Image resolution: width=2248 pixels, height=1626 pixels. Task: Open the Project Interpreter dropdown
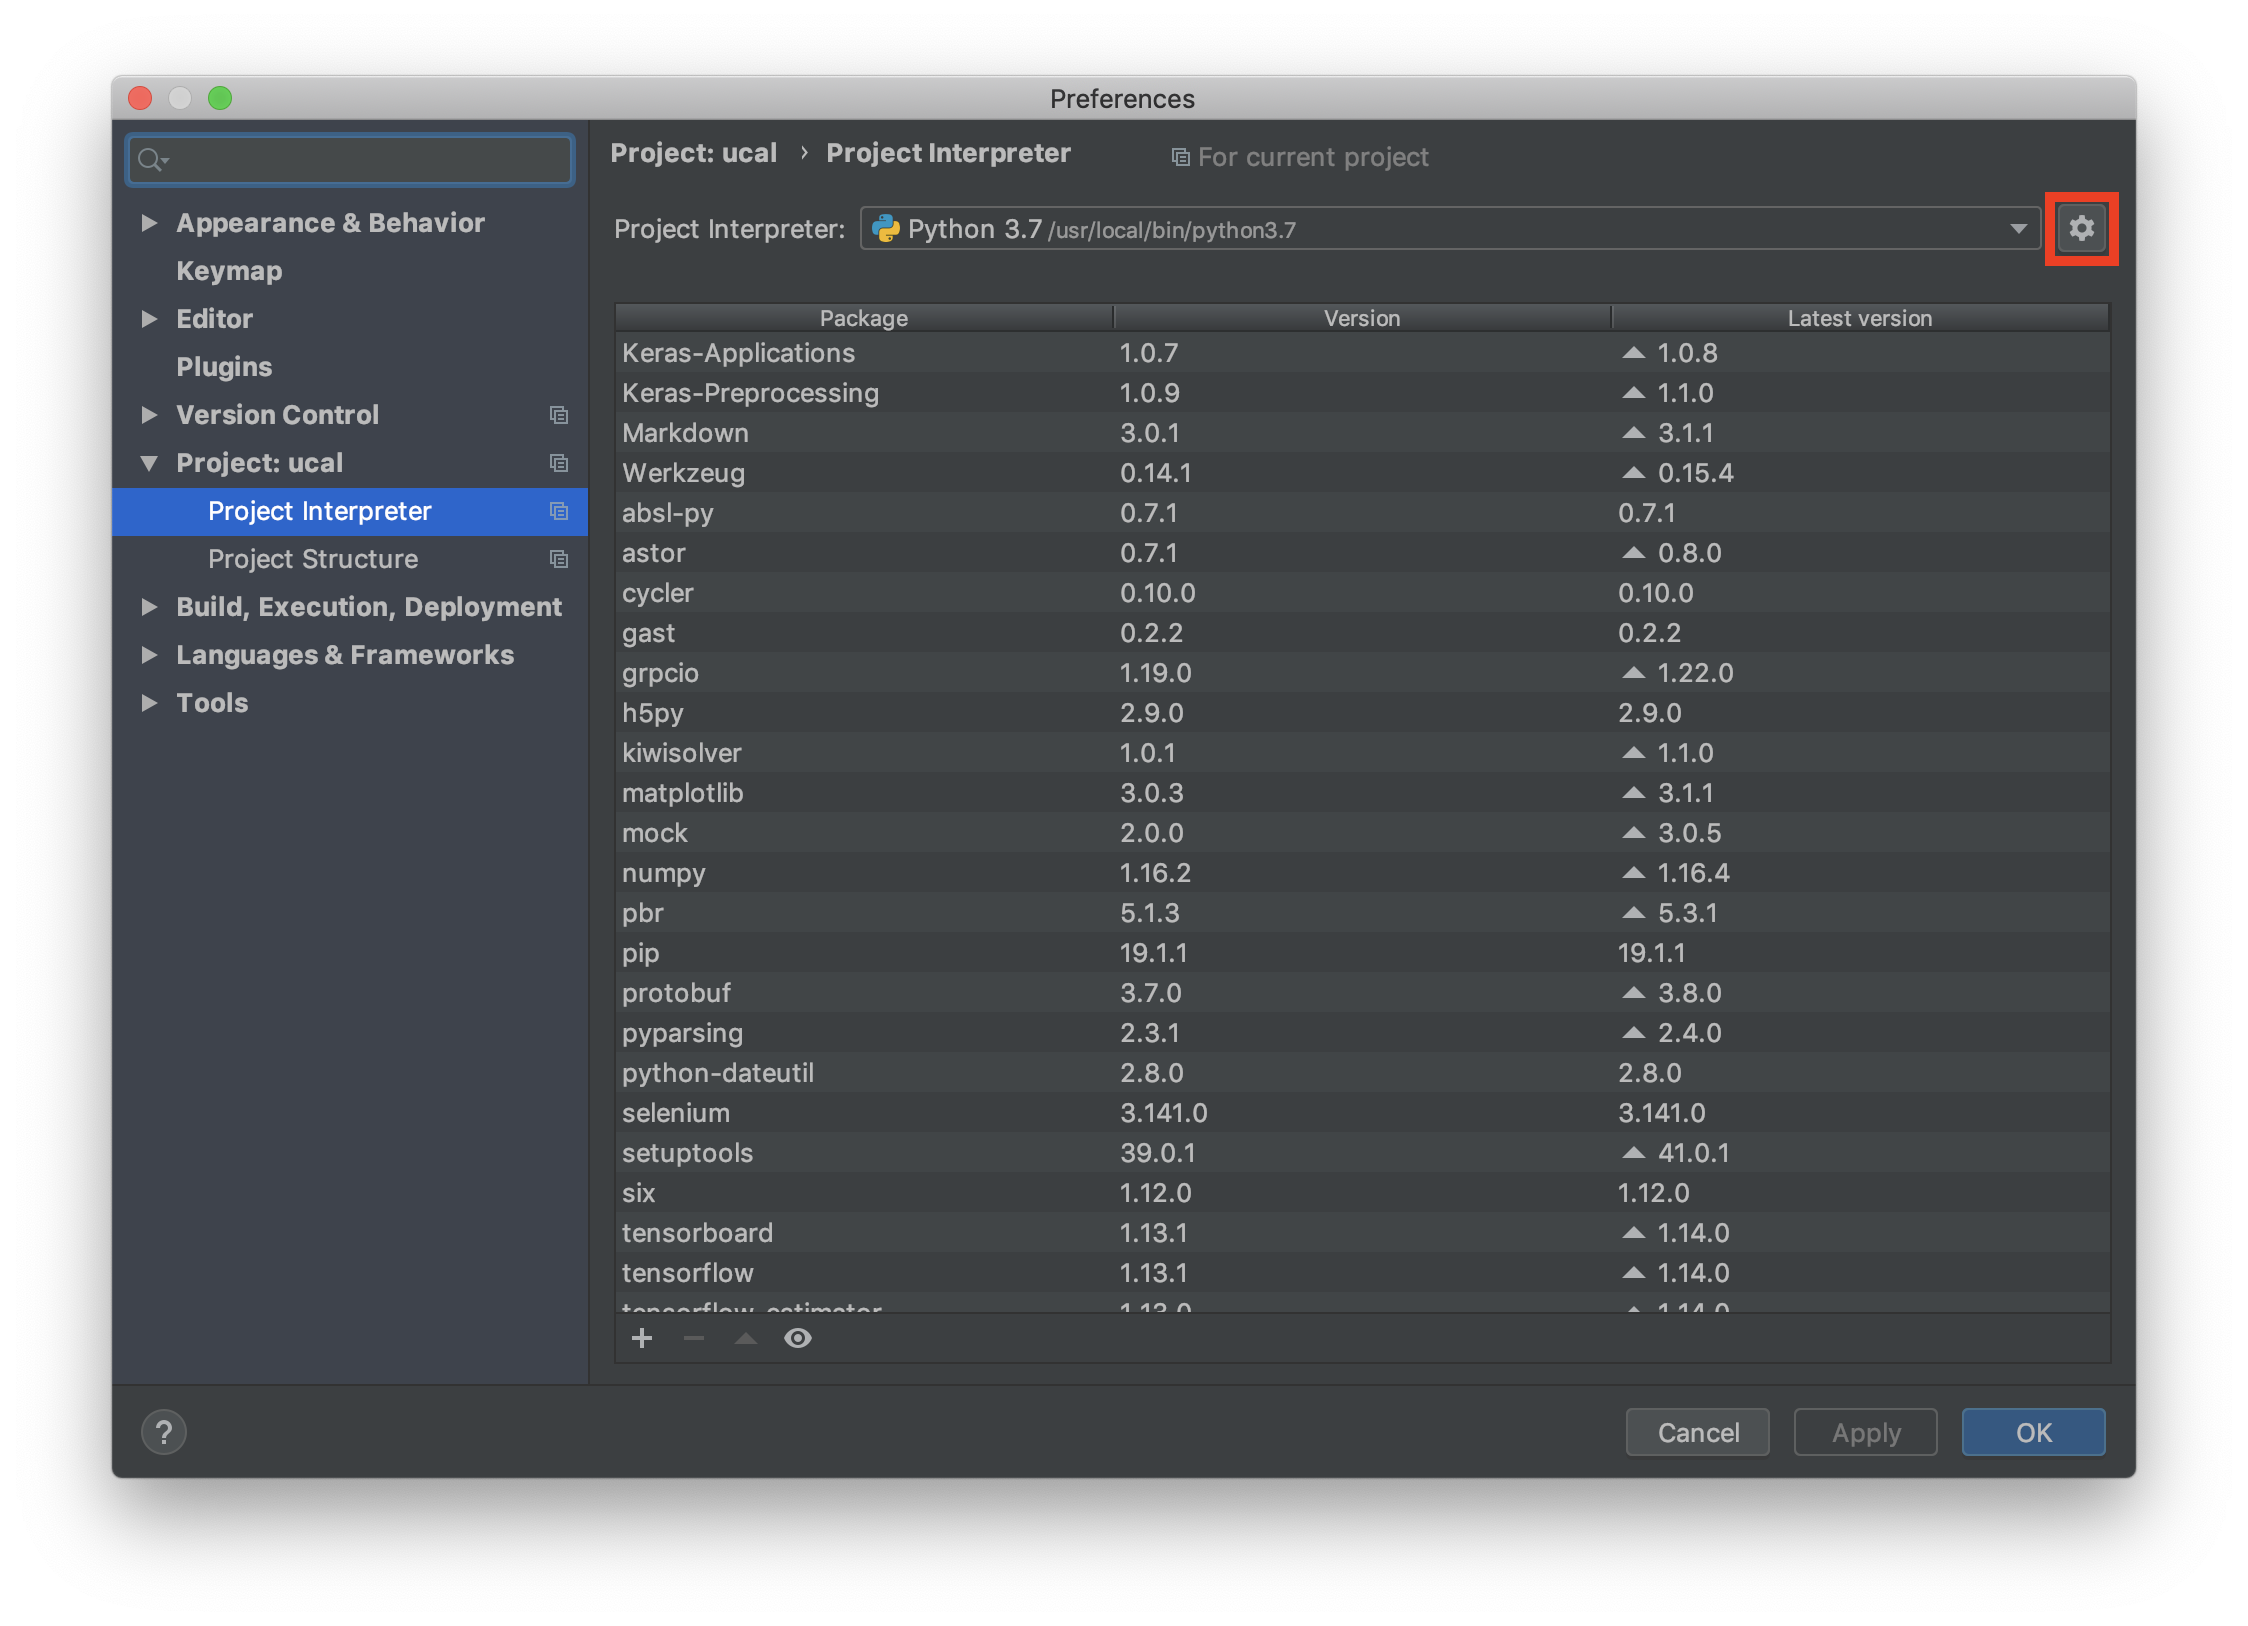[x=2018, y=229]
